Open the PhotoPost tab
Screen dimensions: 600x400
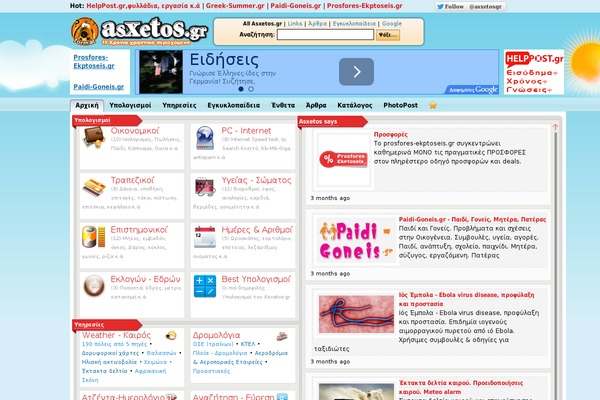tap(401, 105)
